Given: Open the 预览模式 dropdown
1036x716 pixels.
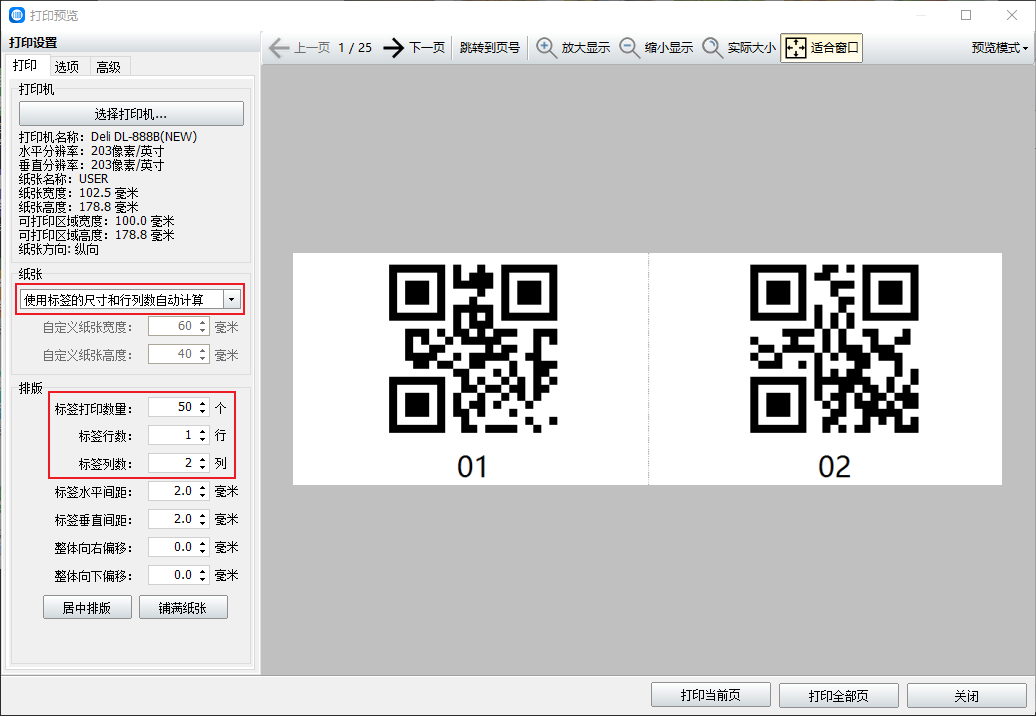Looking at the screenshot, I should 1000,48.
